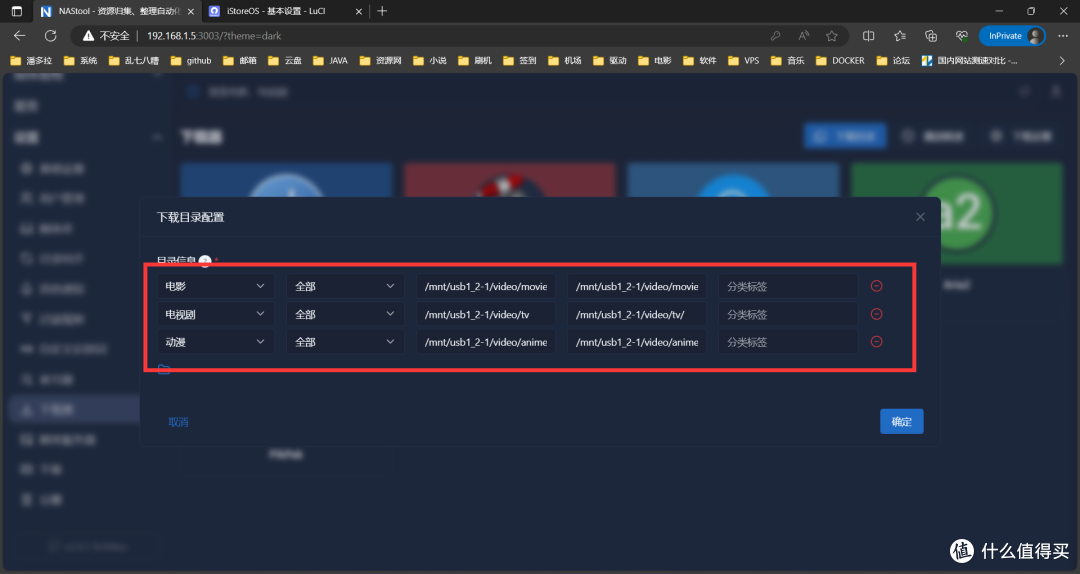Open the 国内网站测速对比 bookmark
Image resolution: width=1080 pixels, height=574 pixels.
(970, 61)
